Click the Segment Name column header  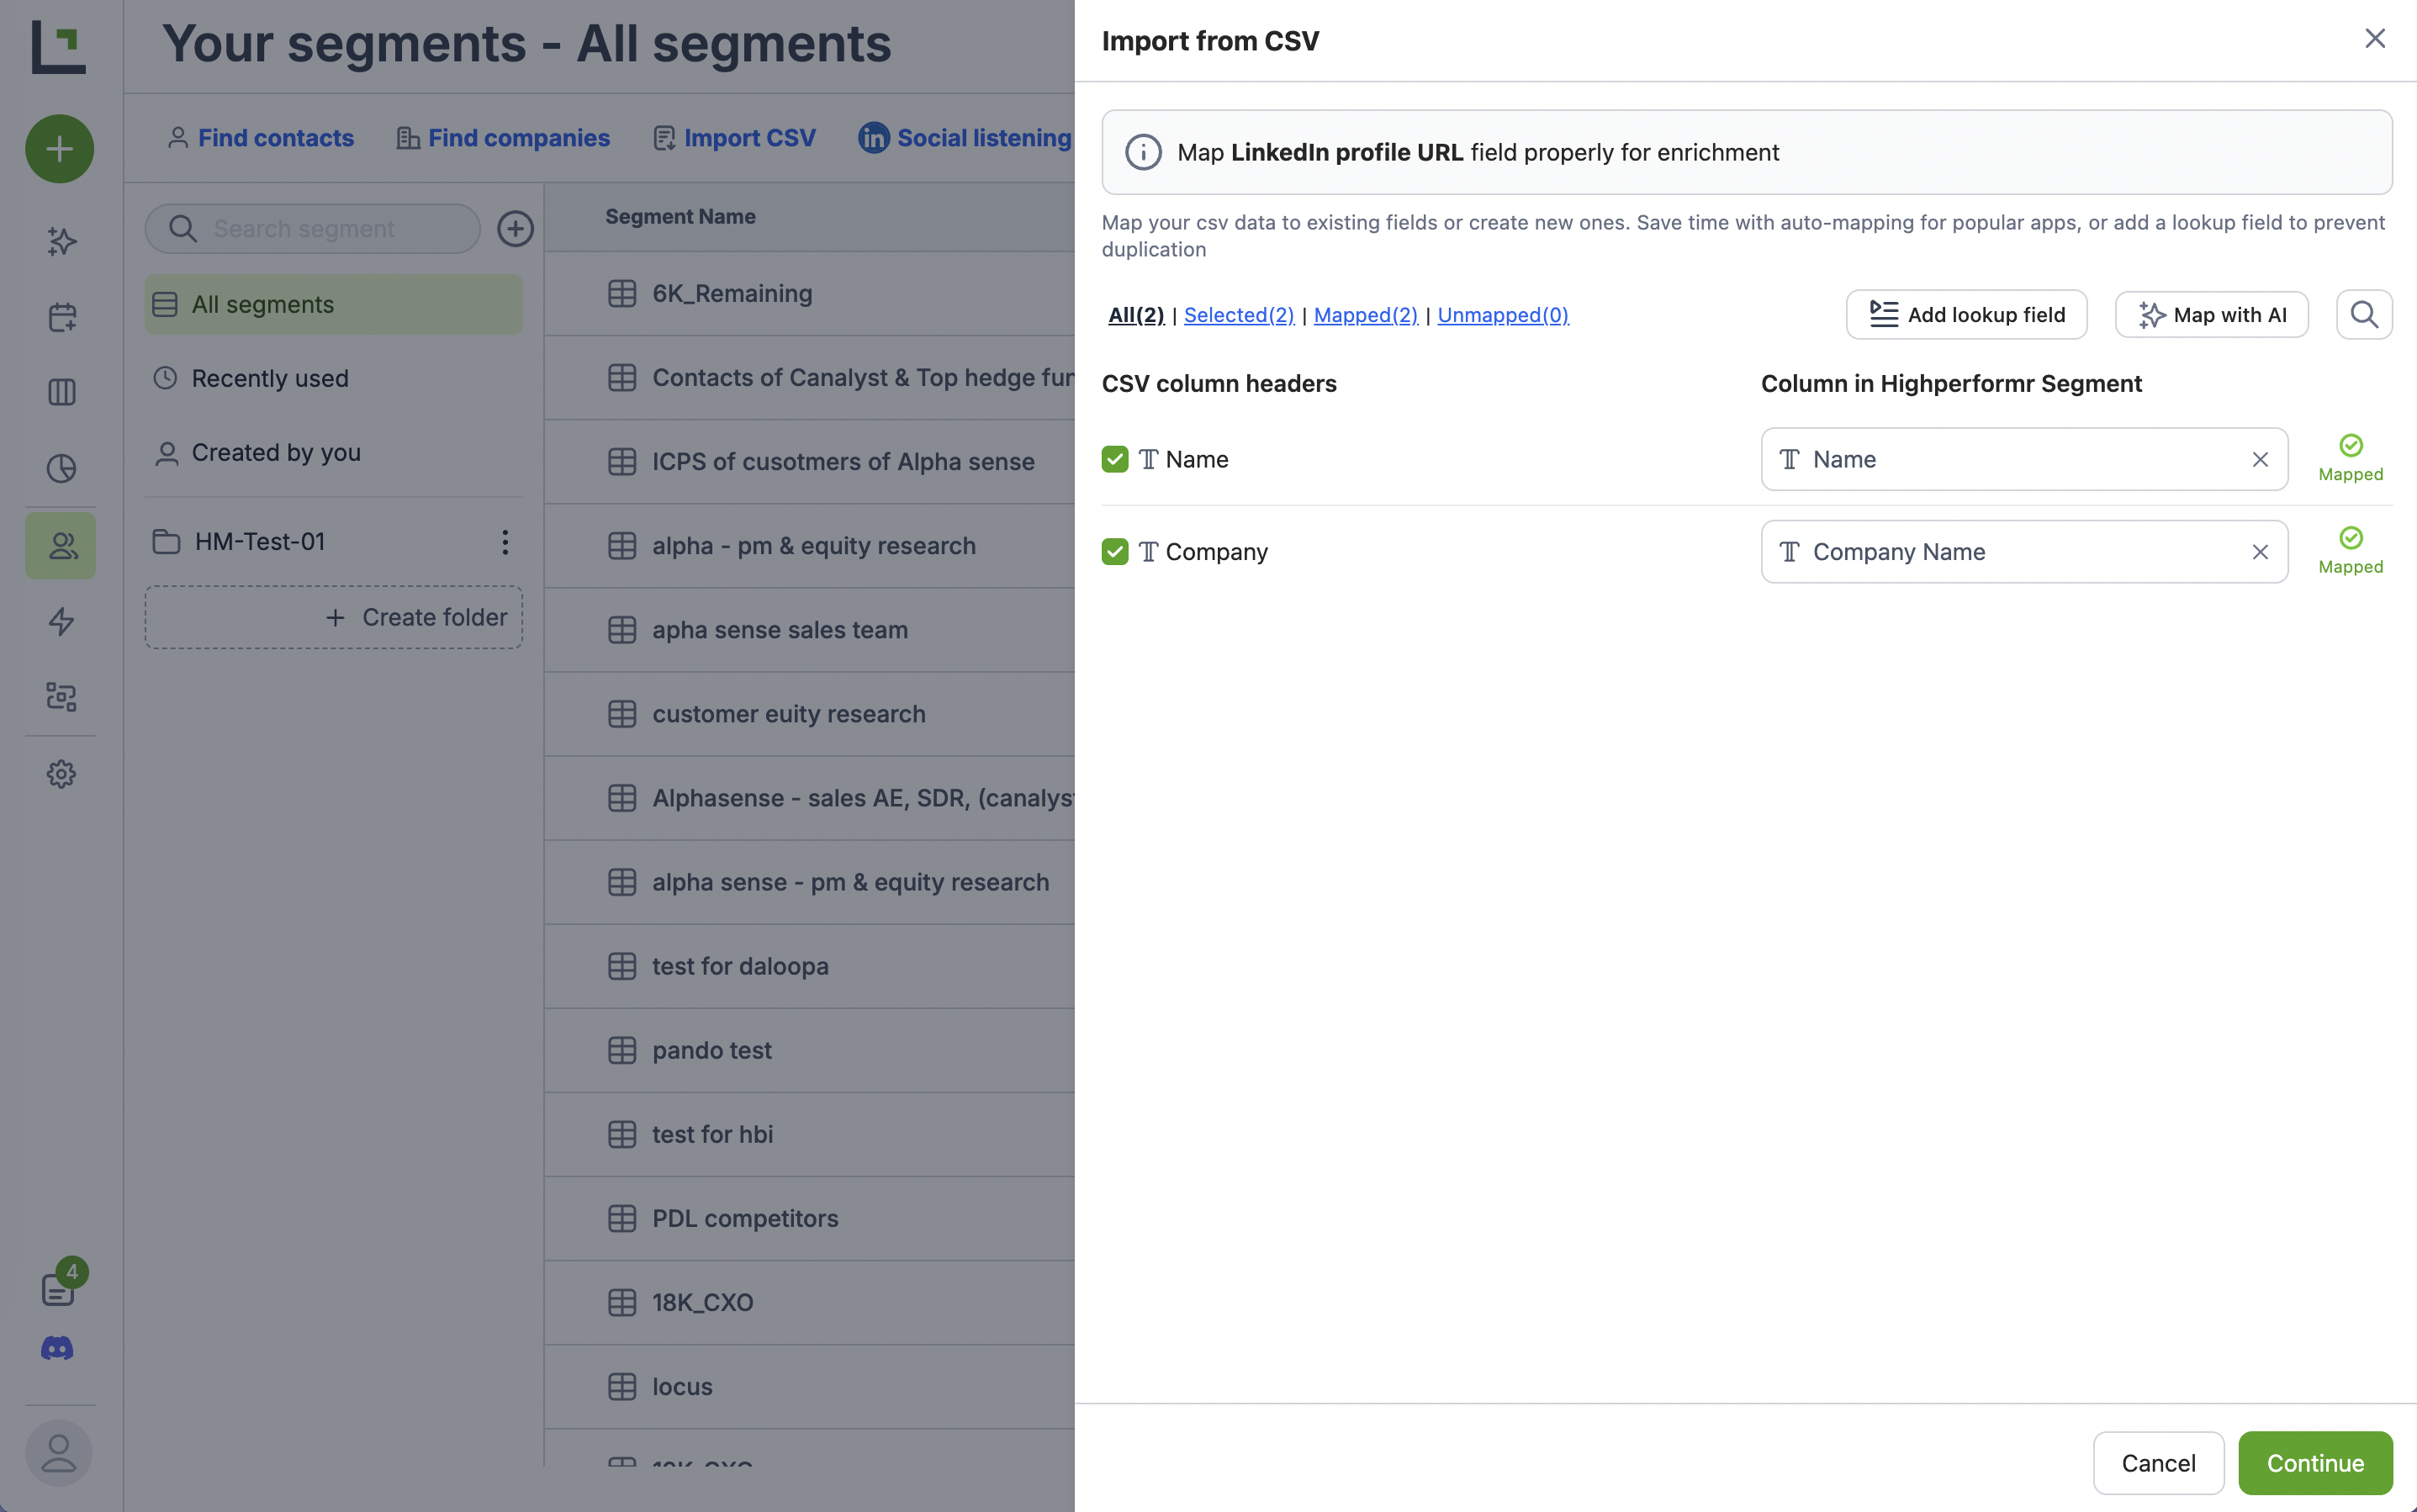(x=680, y=217)
